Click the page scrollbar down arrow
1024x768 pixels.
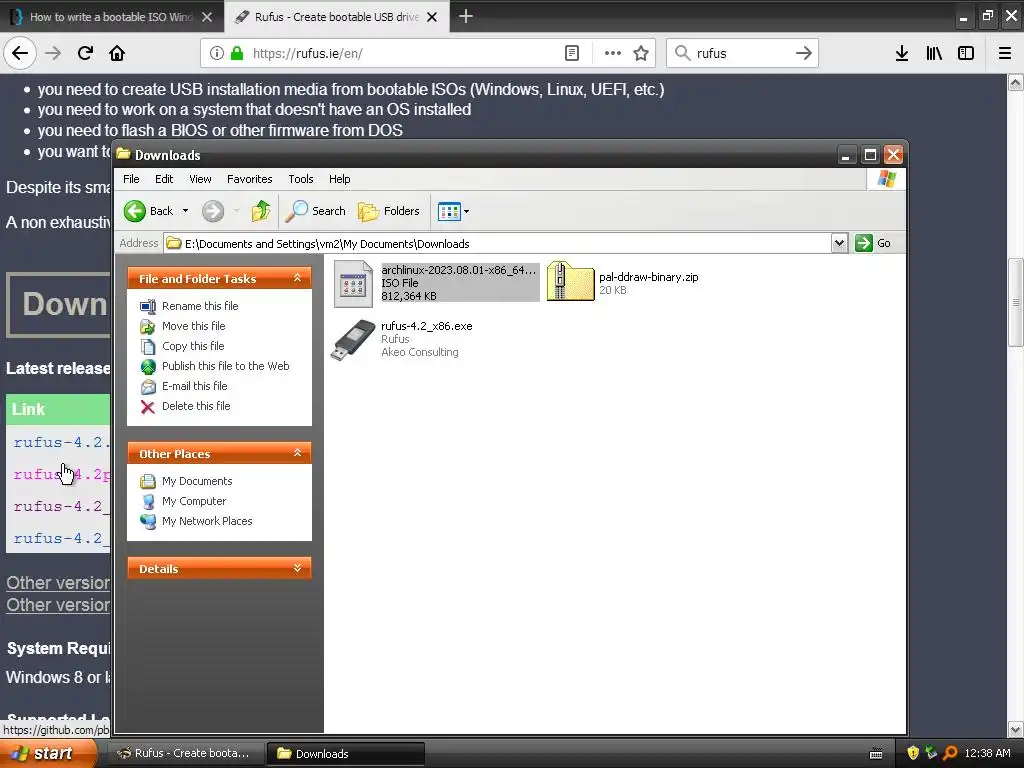(x=1016, y=729)
